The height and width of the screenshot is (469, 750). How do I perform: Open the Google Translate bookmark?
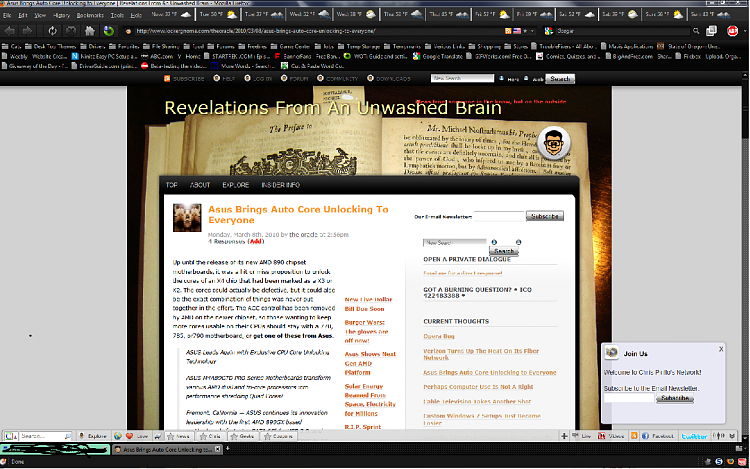point(438,56)
